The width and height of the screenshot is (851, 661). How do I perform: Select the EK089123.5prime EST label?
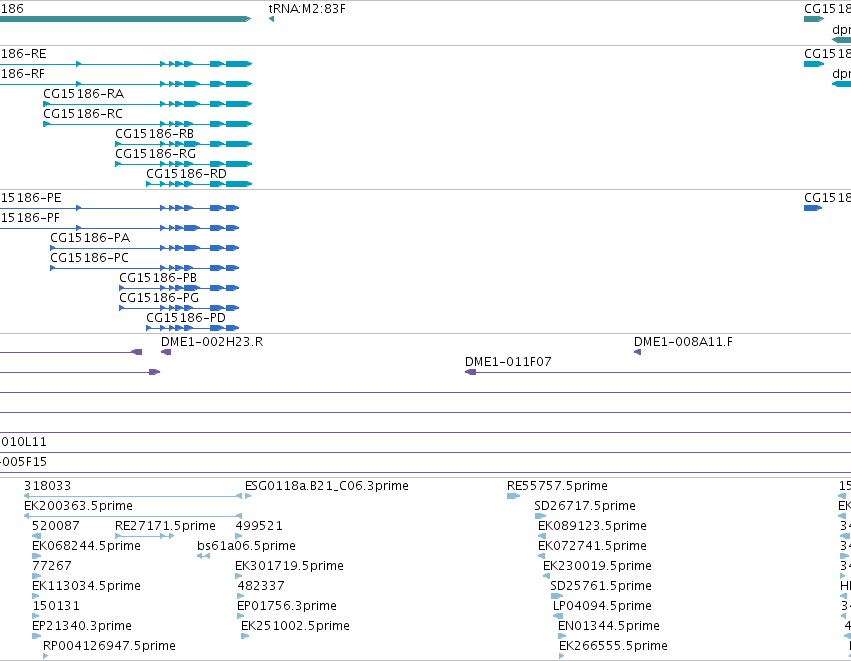click(592, 526)
